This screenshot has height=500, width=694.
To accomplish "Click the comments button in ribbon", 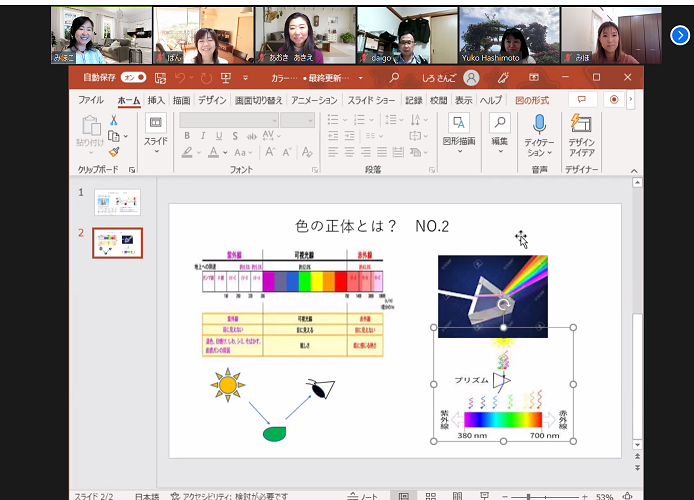I will pos(582,100).
